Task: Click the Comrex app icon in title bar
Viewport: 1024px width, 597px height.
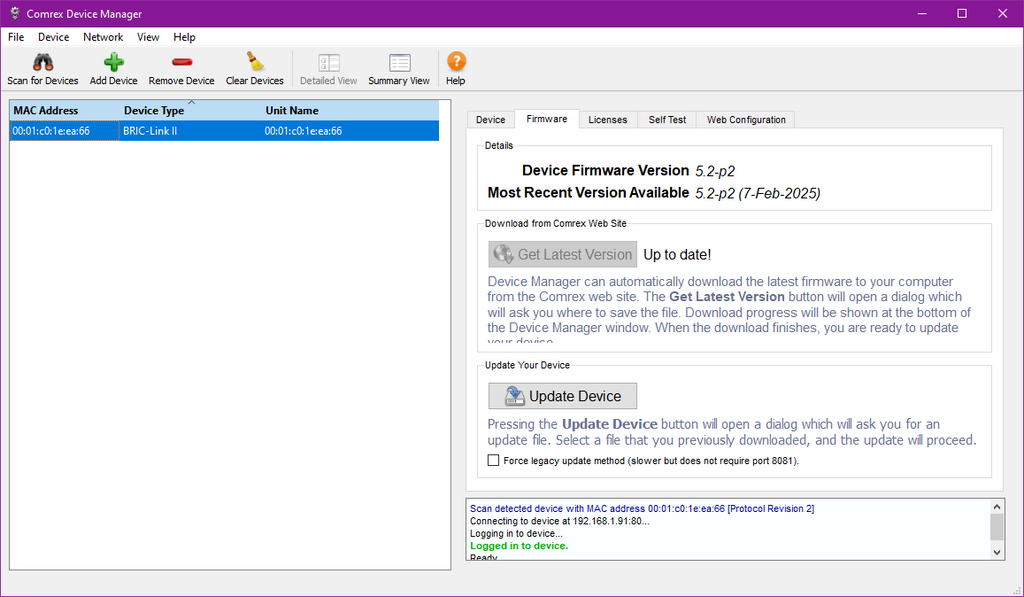Action: point(13,14)
